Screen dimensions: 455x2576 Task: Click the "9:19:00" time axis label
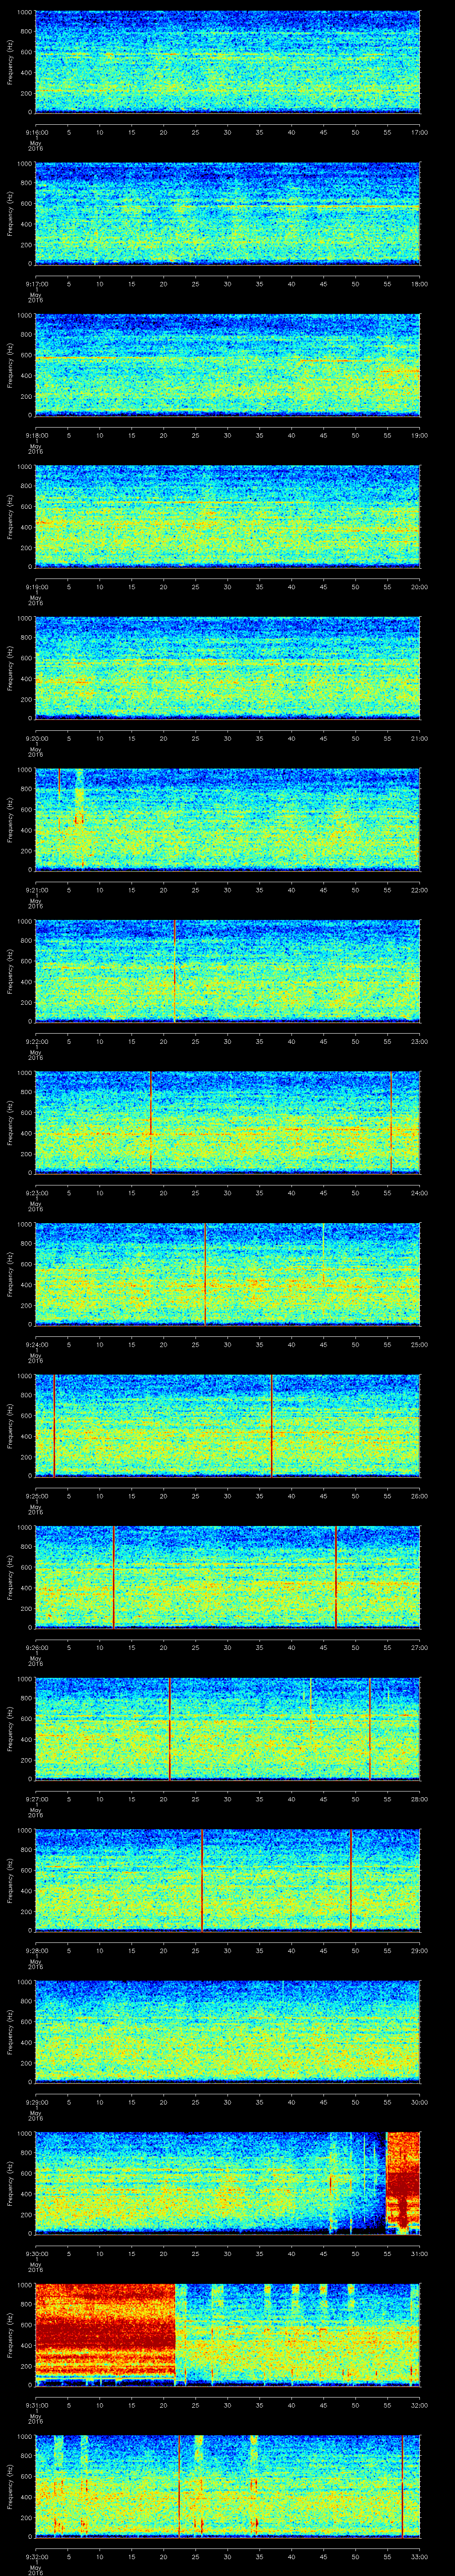point(36,587)
